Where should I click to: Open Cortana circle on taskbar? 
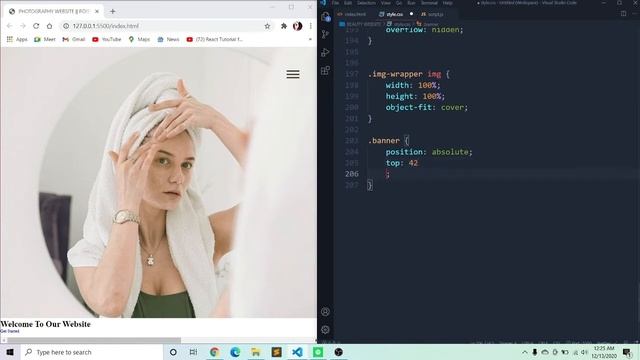(x=173, y=352)
